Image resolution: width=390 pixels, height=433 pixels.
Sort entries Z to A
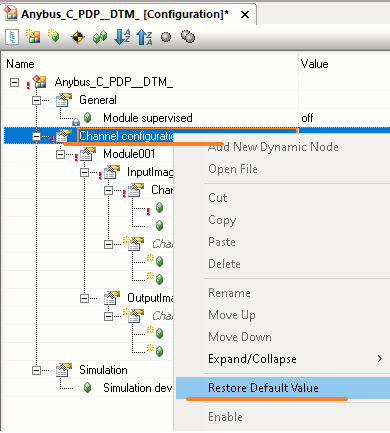pyautogui.click(x=144, y=37)
